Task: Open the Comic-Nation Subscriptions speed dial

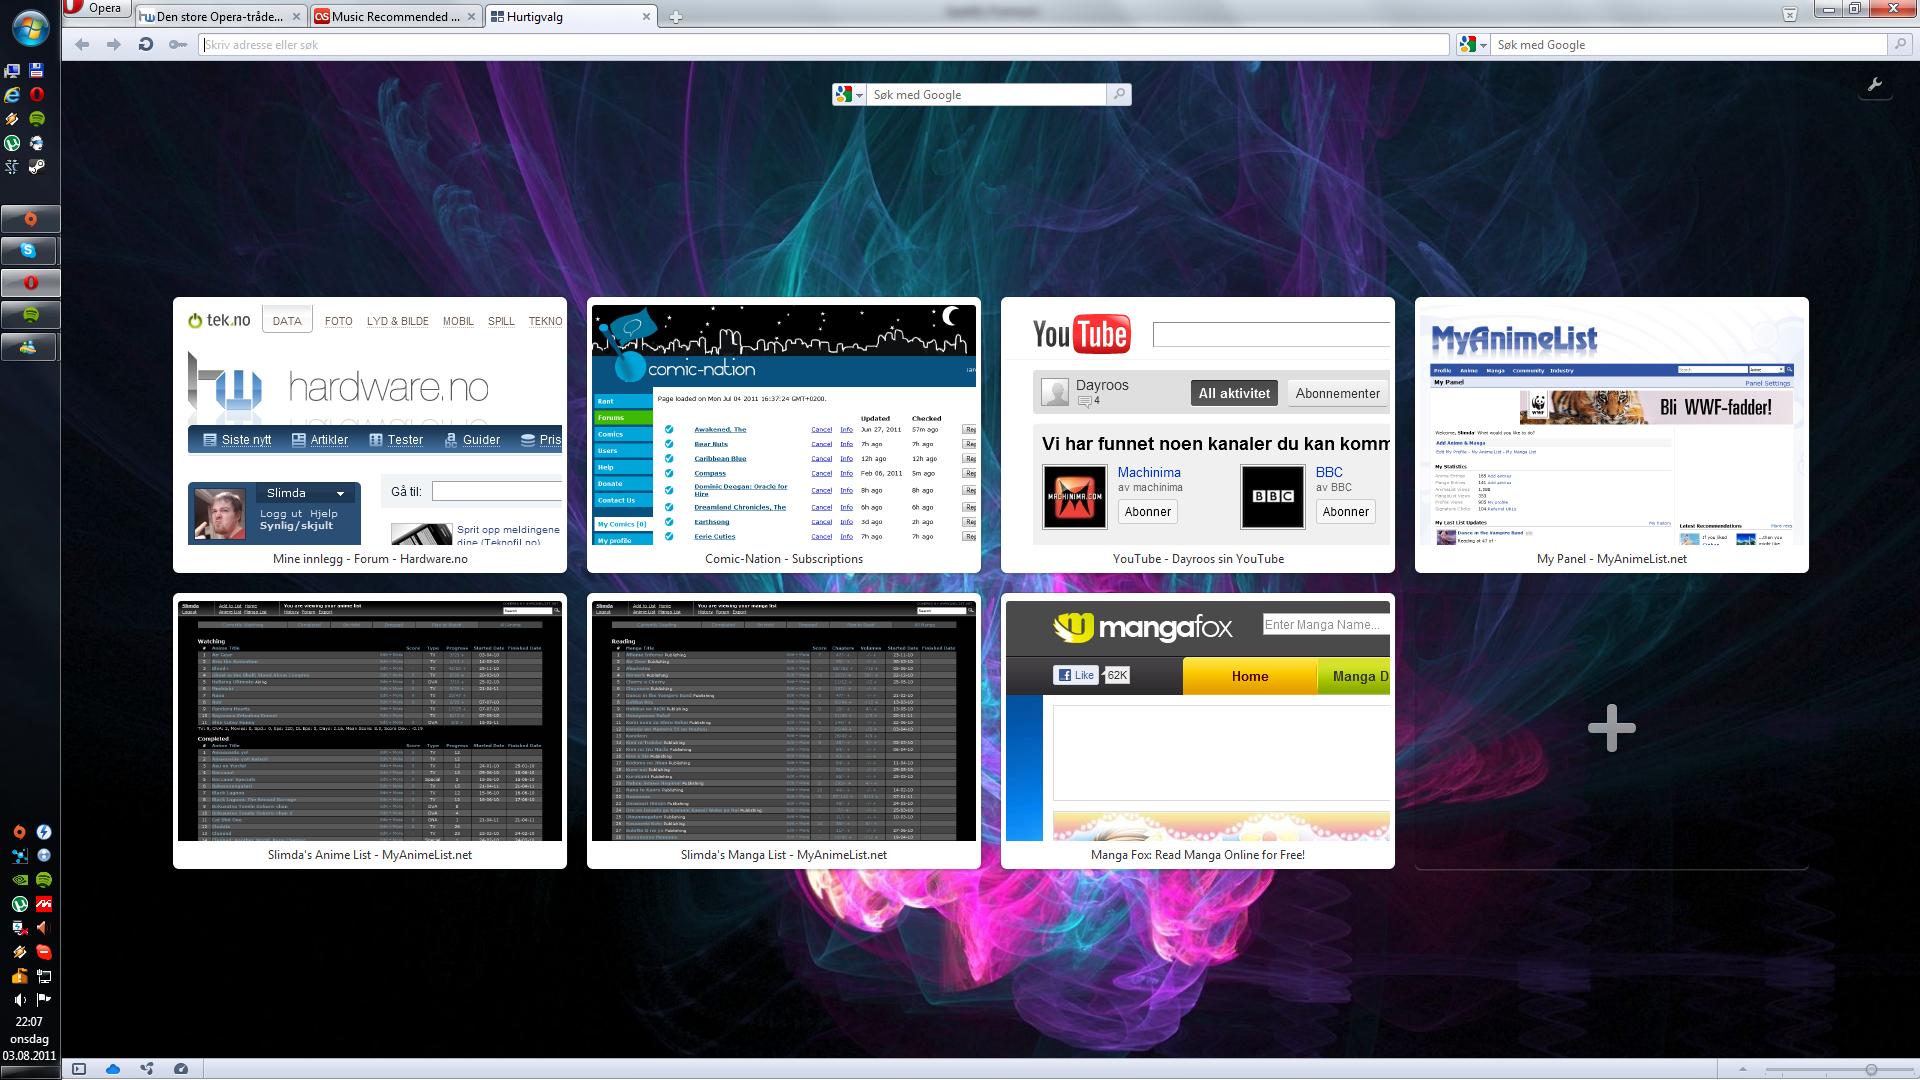Action: point(784,435)
